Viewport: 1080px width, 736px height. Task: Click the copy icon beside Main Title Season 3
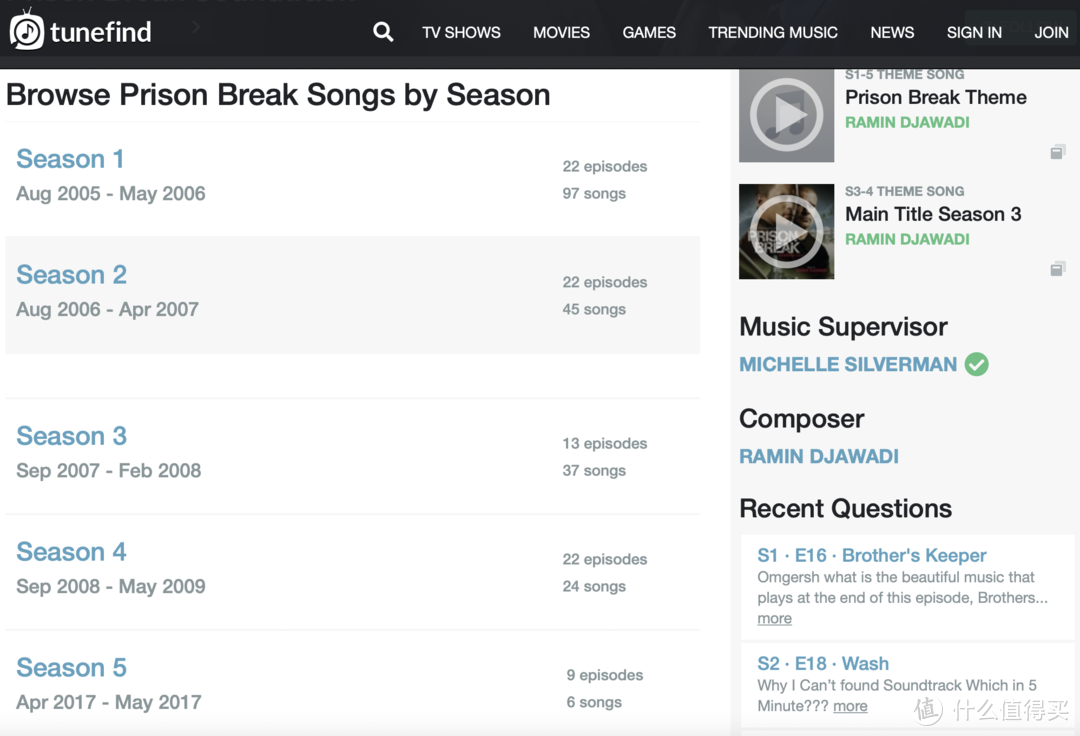1057,269
